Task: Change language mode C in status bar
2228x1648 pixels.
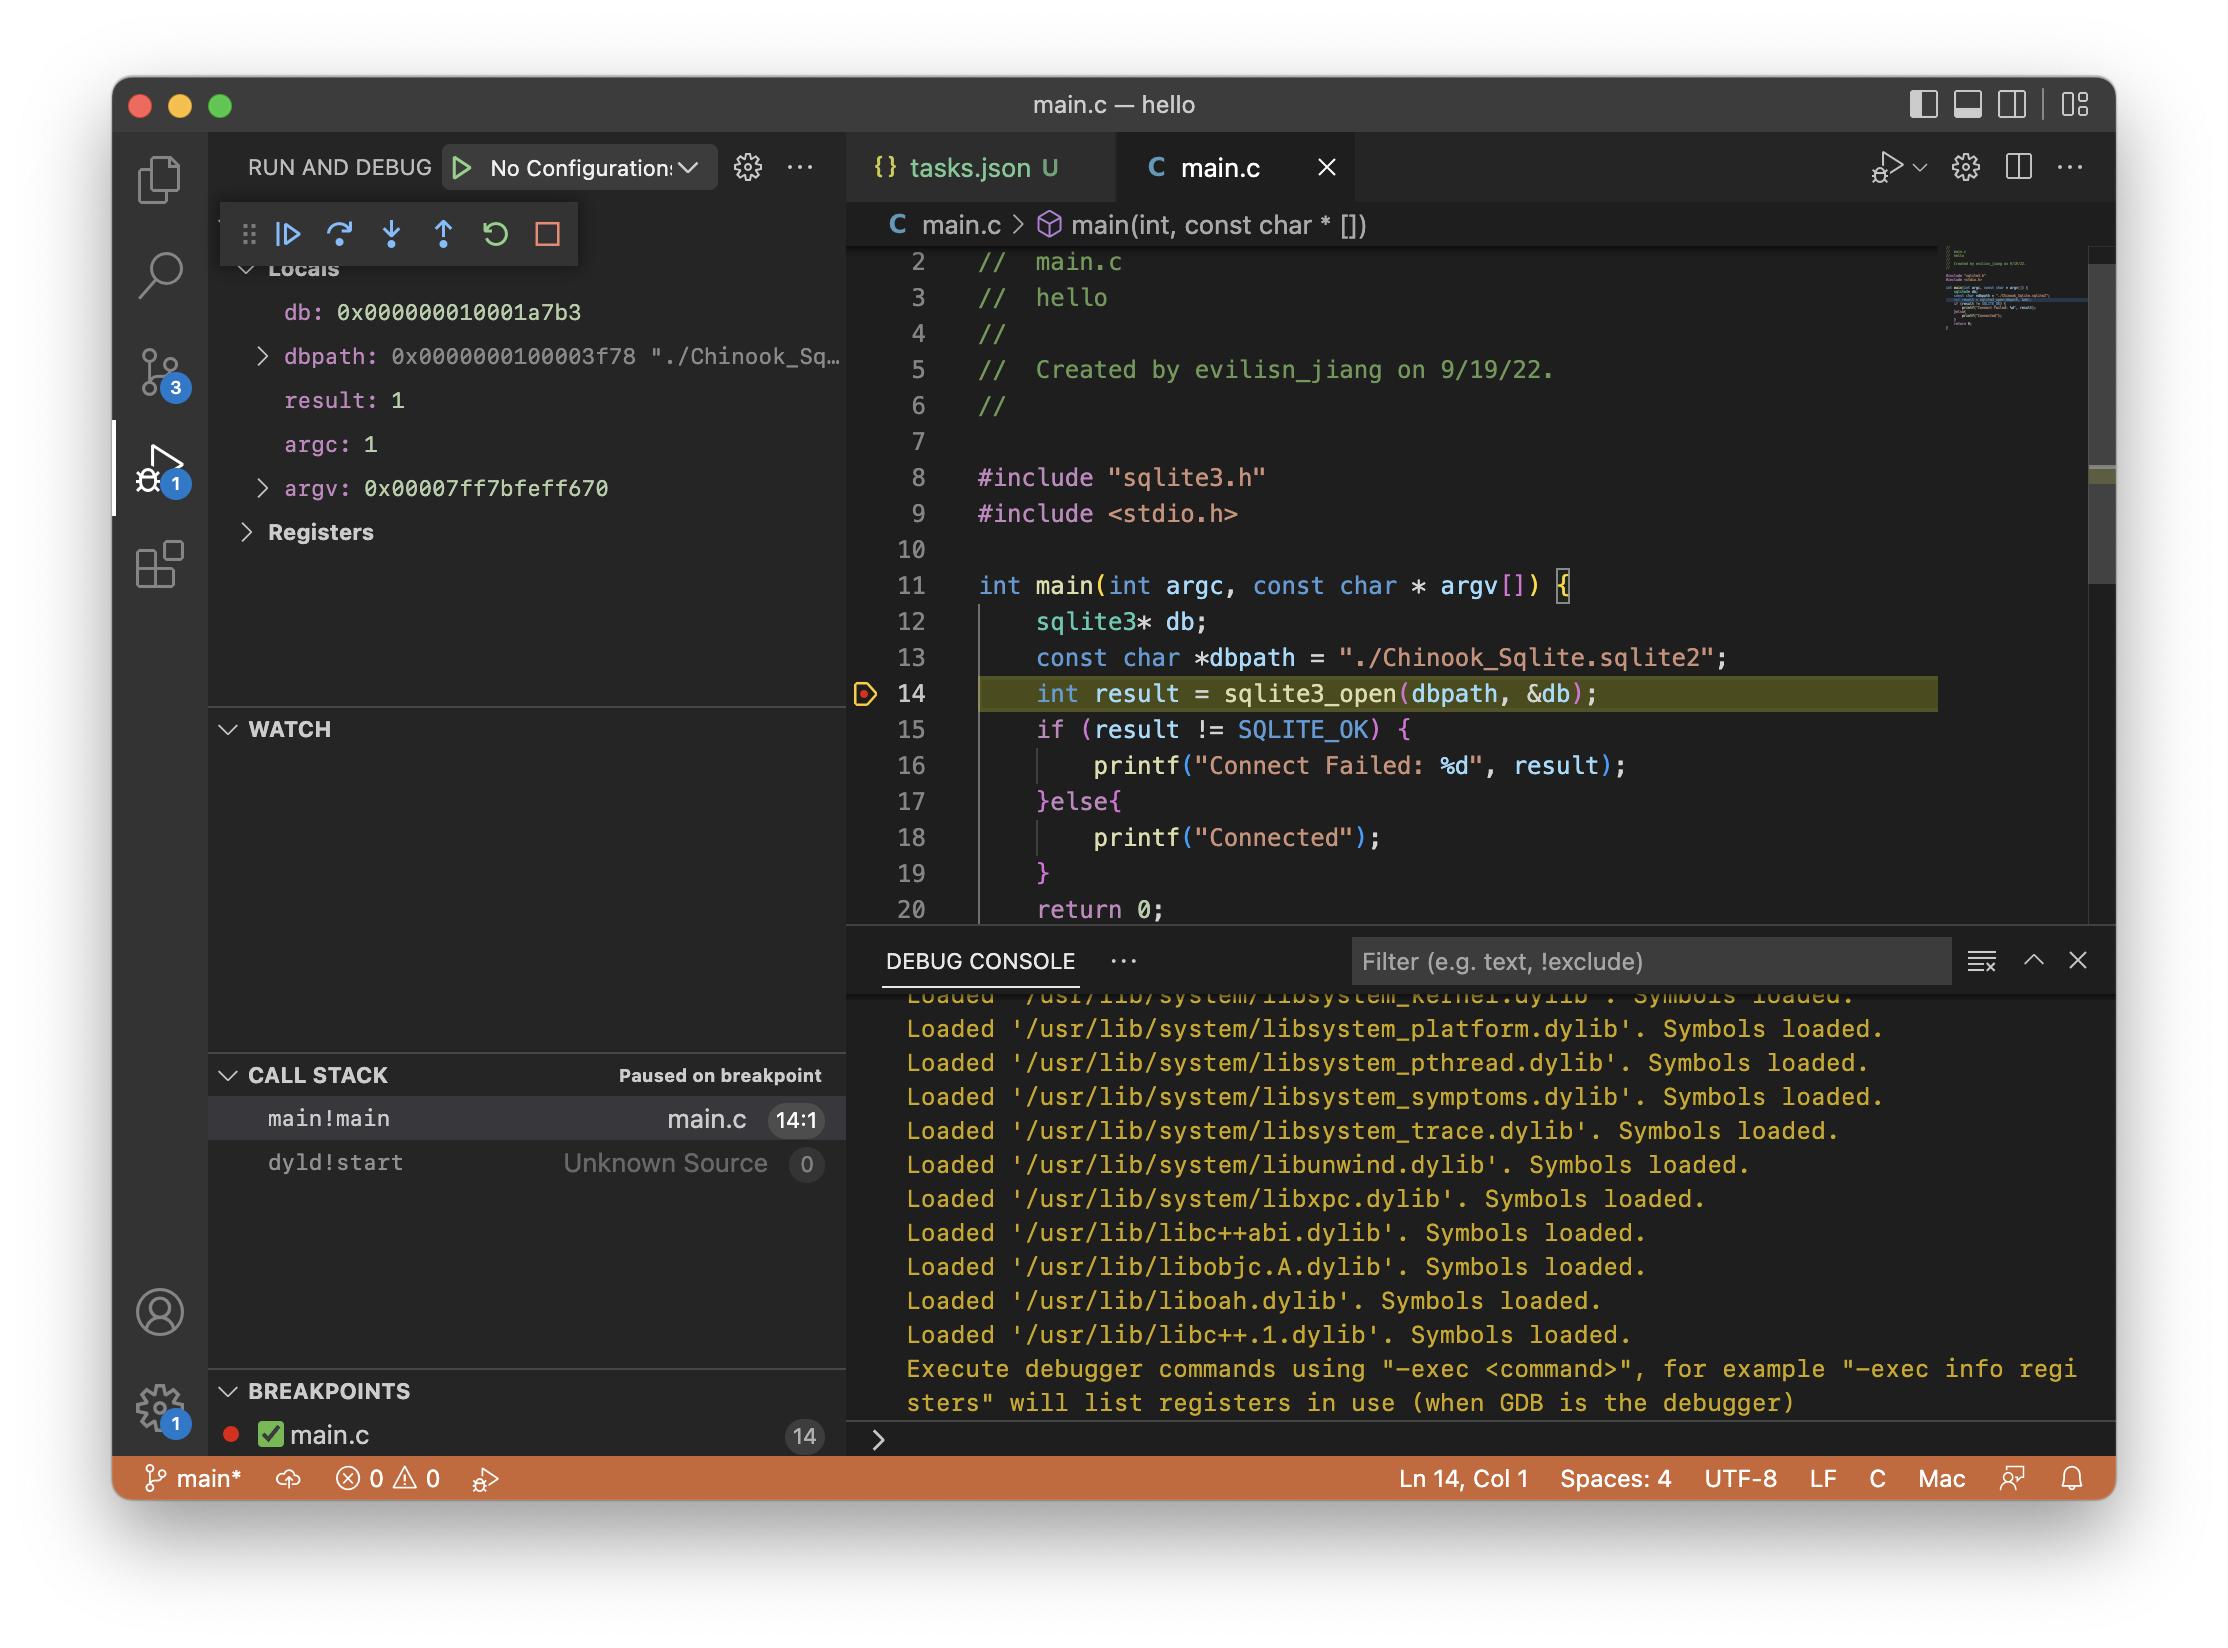Action: click(x=1878, y=1479)
